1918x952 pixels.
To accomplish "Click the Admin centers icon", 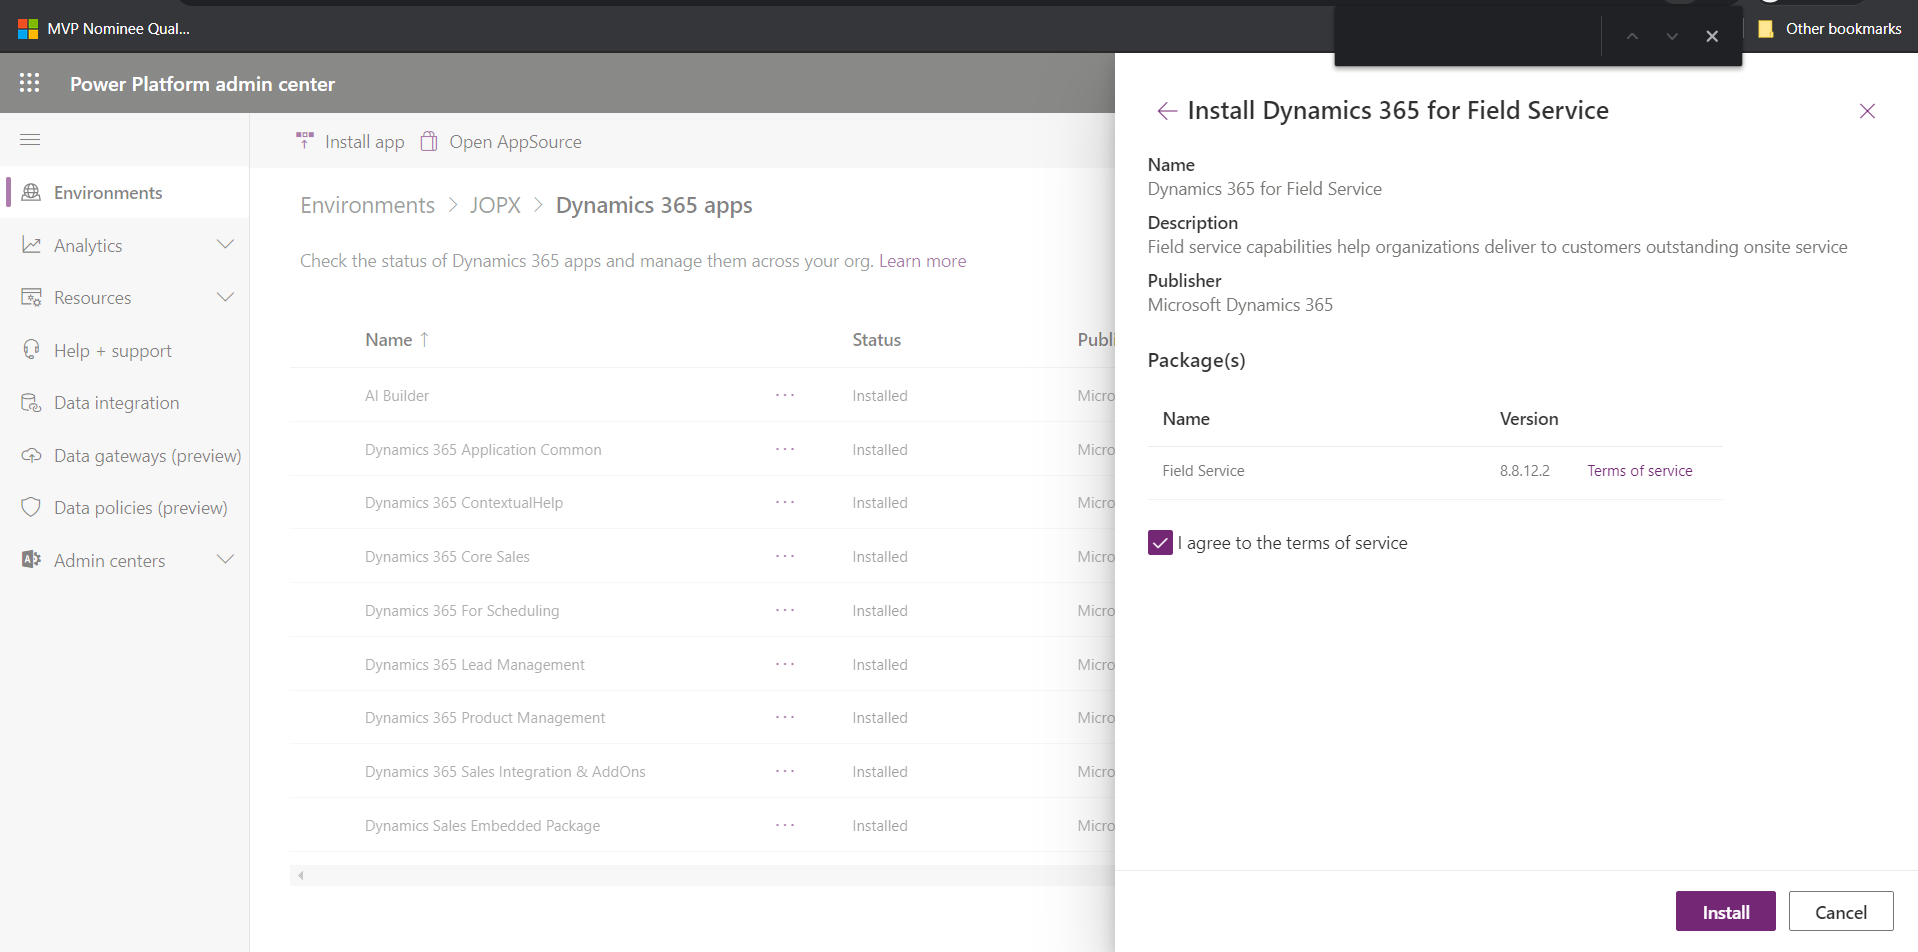I will tap(31, 560).
